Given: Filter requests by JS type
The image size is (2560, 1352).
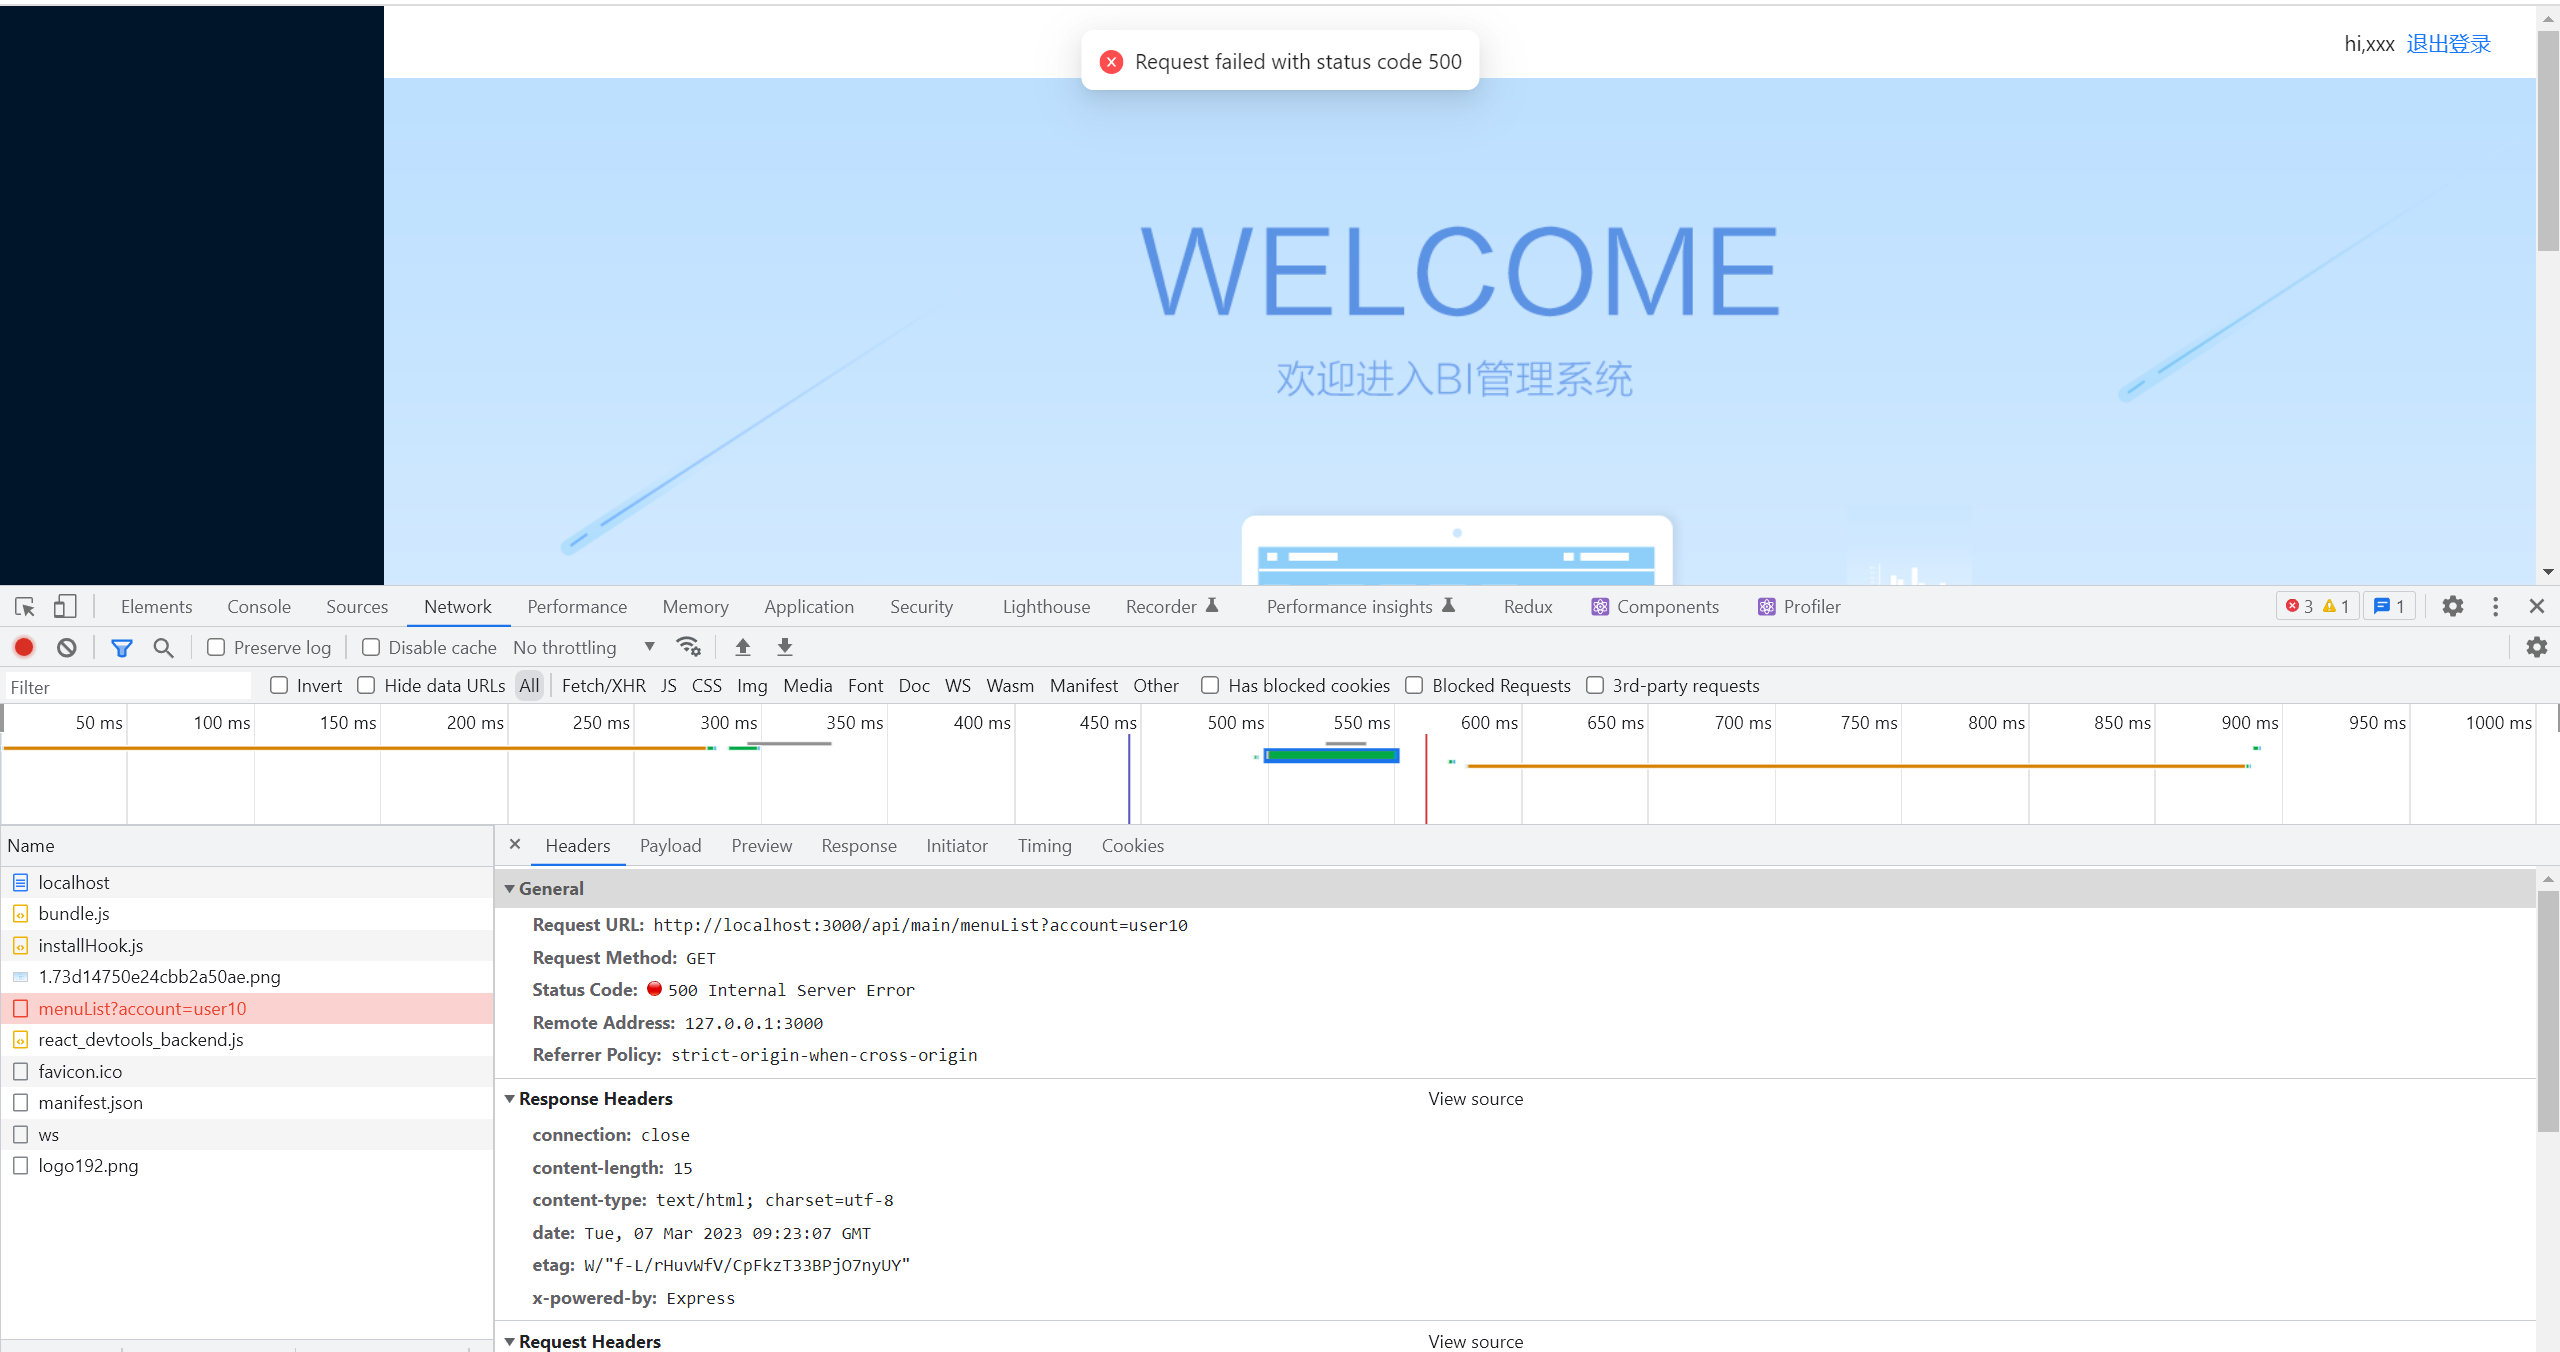Looking at the screenshot, I should (x=669, y=685).
